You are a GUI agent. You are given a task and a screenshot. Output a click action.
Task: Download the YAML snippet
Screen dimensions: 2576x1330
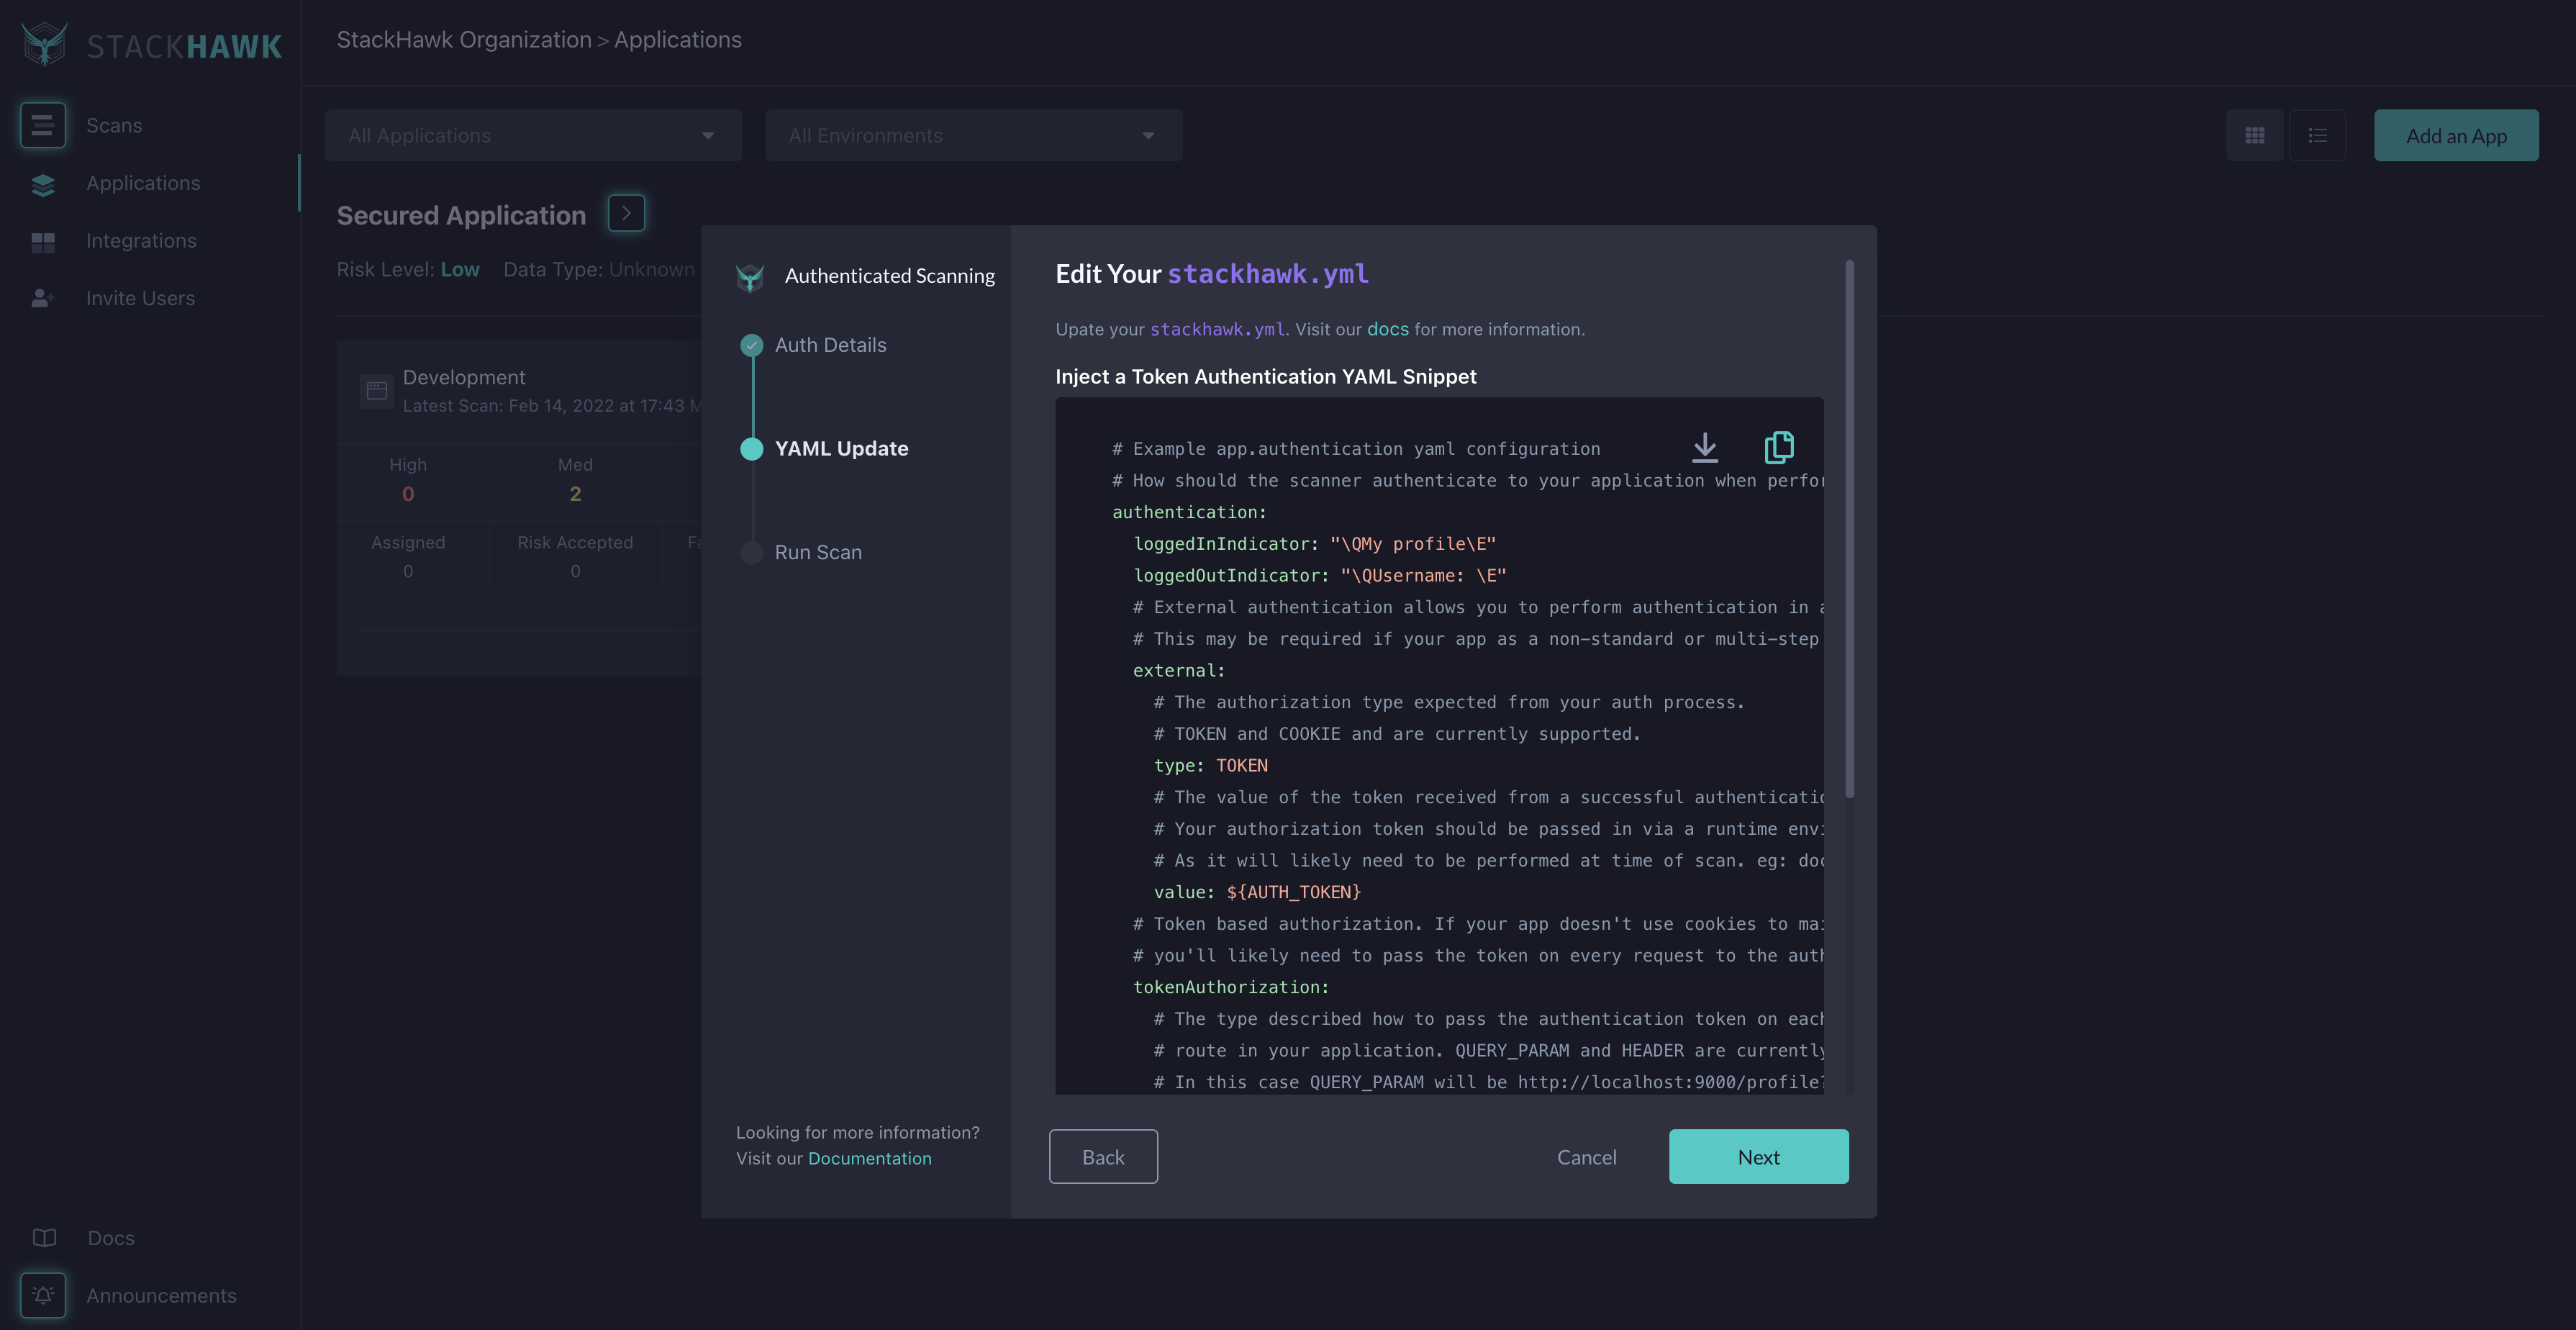[x=1704, y=447]
